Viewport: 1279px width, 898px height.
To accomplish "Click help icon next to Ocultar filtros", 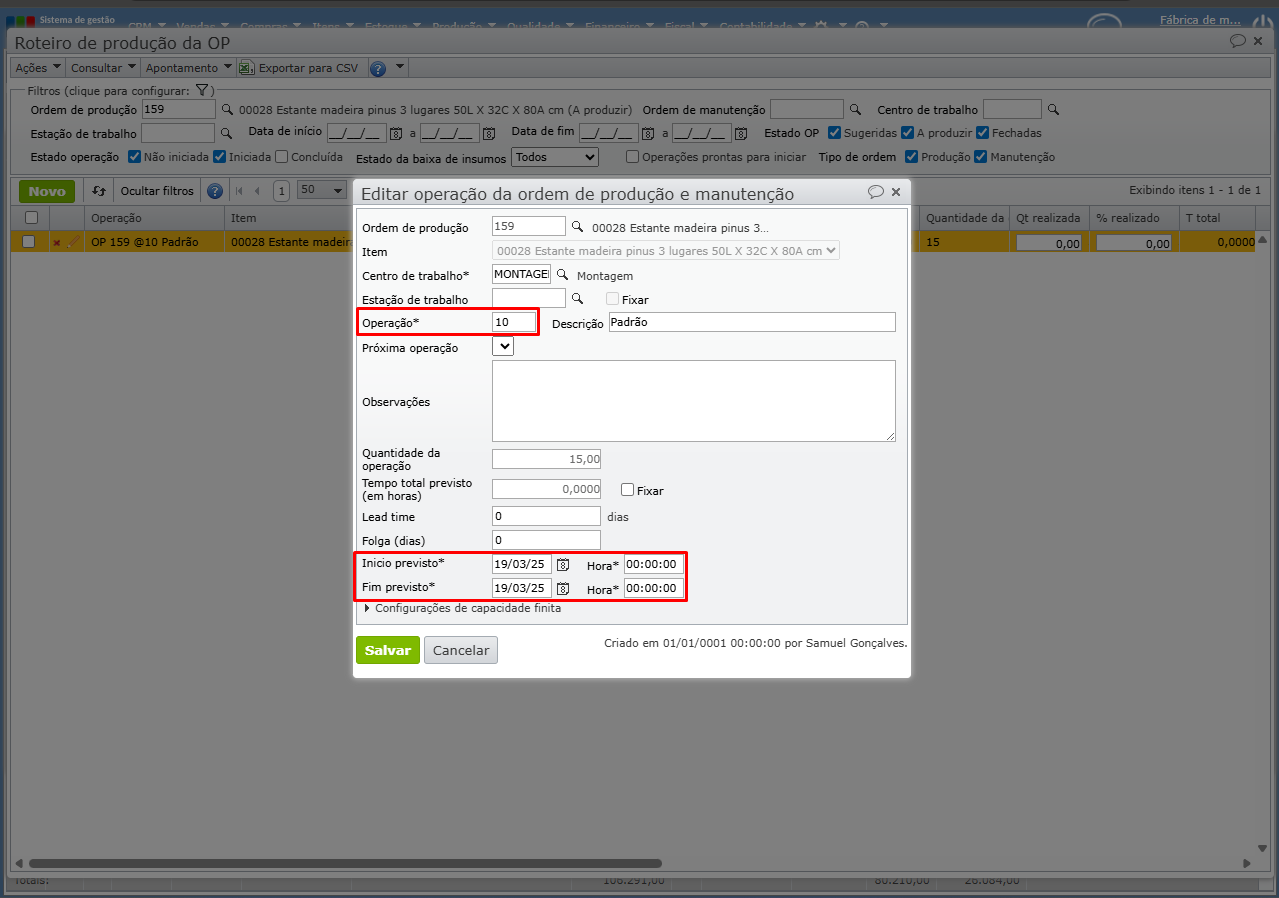I will (x=214, y=191).
